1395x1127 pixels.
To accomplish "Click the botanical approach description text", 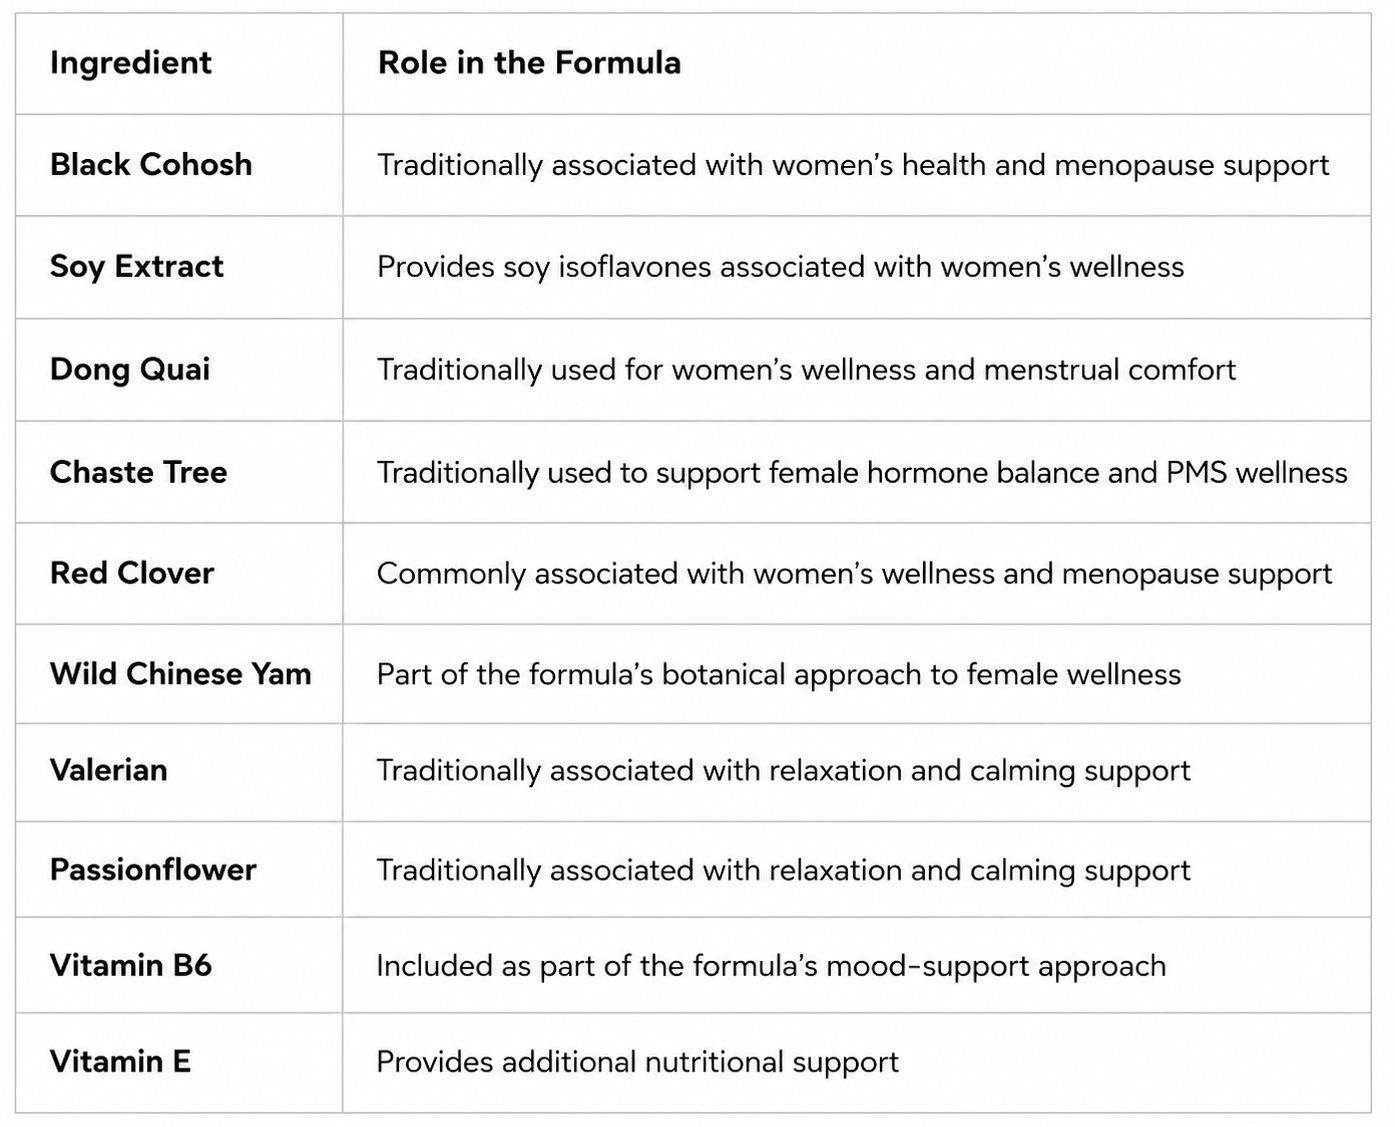I will pos(779,674).
